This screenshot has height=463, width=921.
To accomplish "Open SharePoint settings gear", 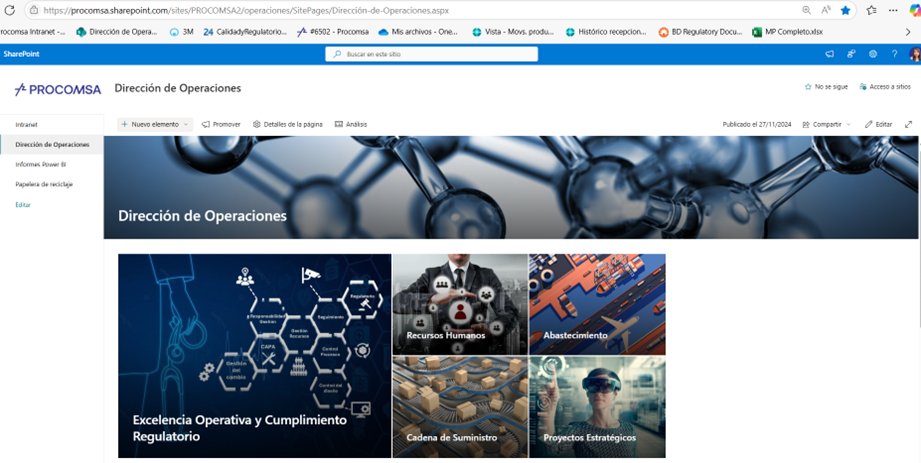I will 873,54.
